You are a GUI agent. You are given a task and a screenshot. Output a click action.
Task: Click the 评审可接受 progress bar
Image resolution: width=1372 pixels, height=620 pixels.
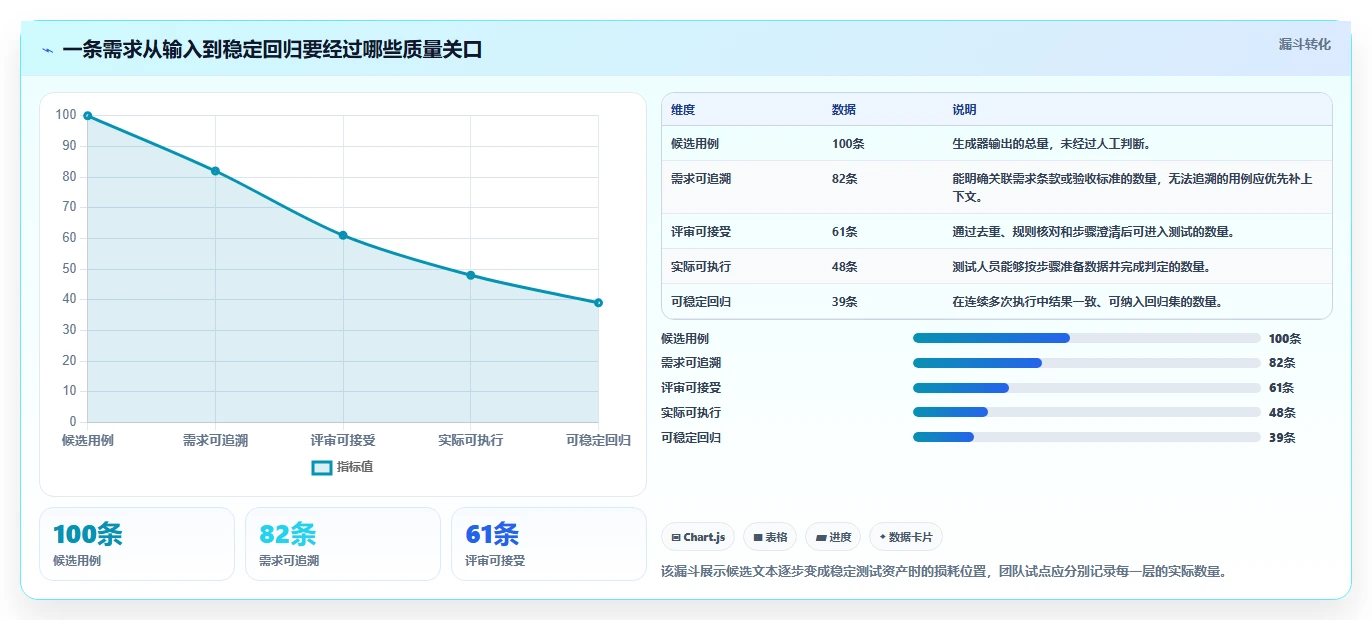[x=1087, y=388]
